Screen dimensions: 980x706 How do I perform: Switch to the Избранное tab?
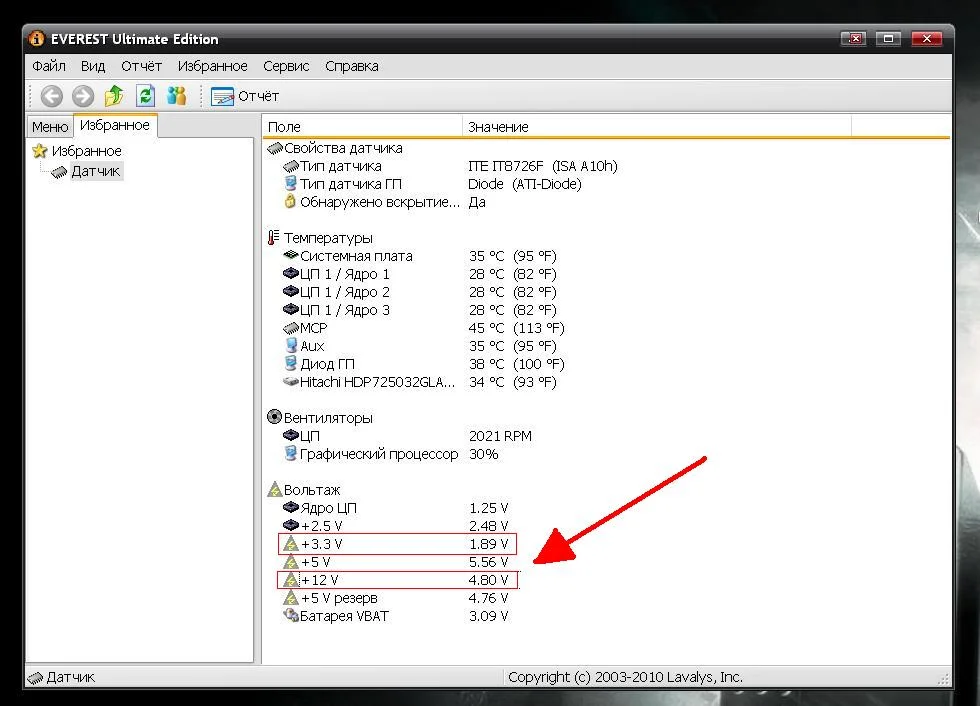[115, 125]
